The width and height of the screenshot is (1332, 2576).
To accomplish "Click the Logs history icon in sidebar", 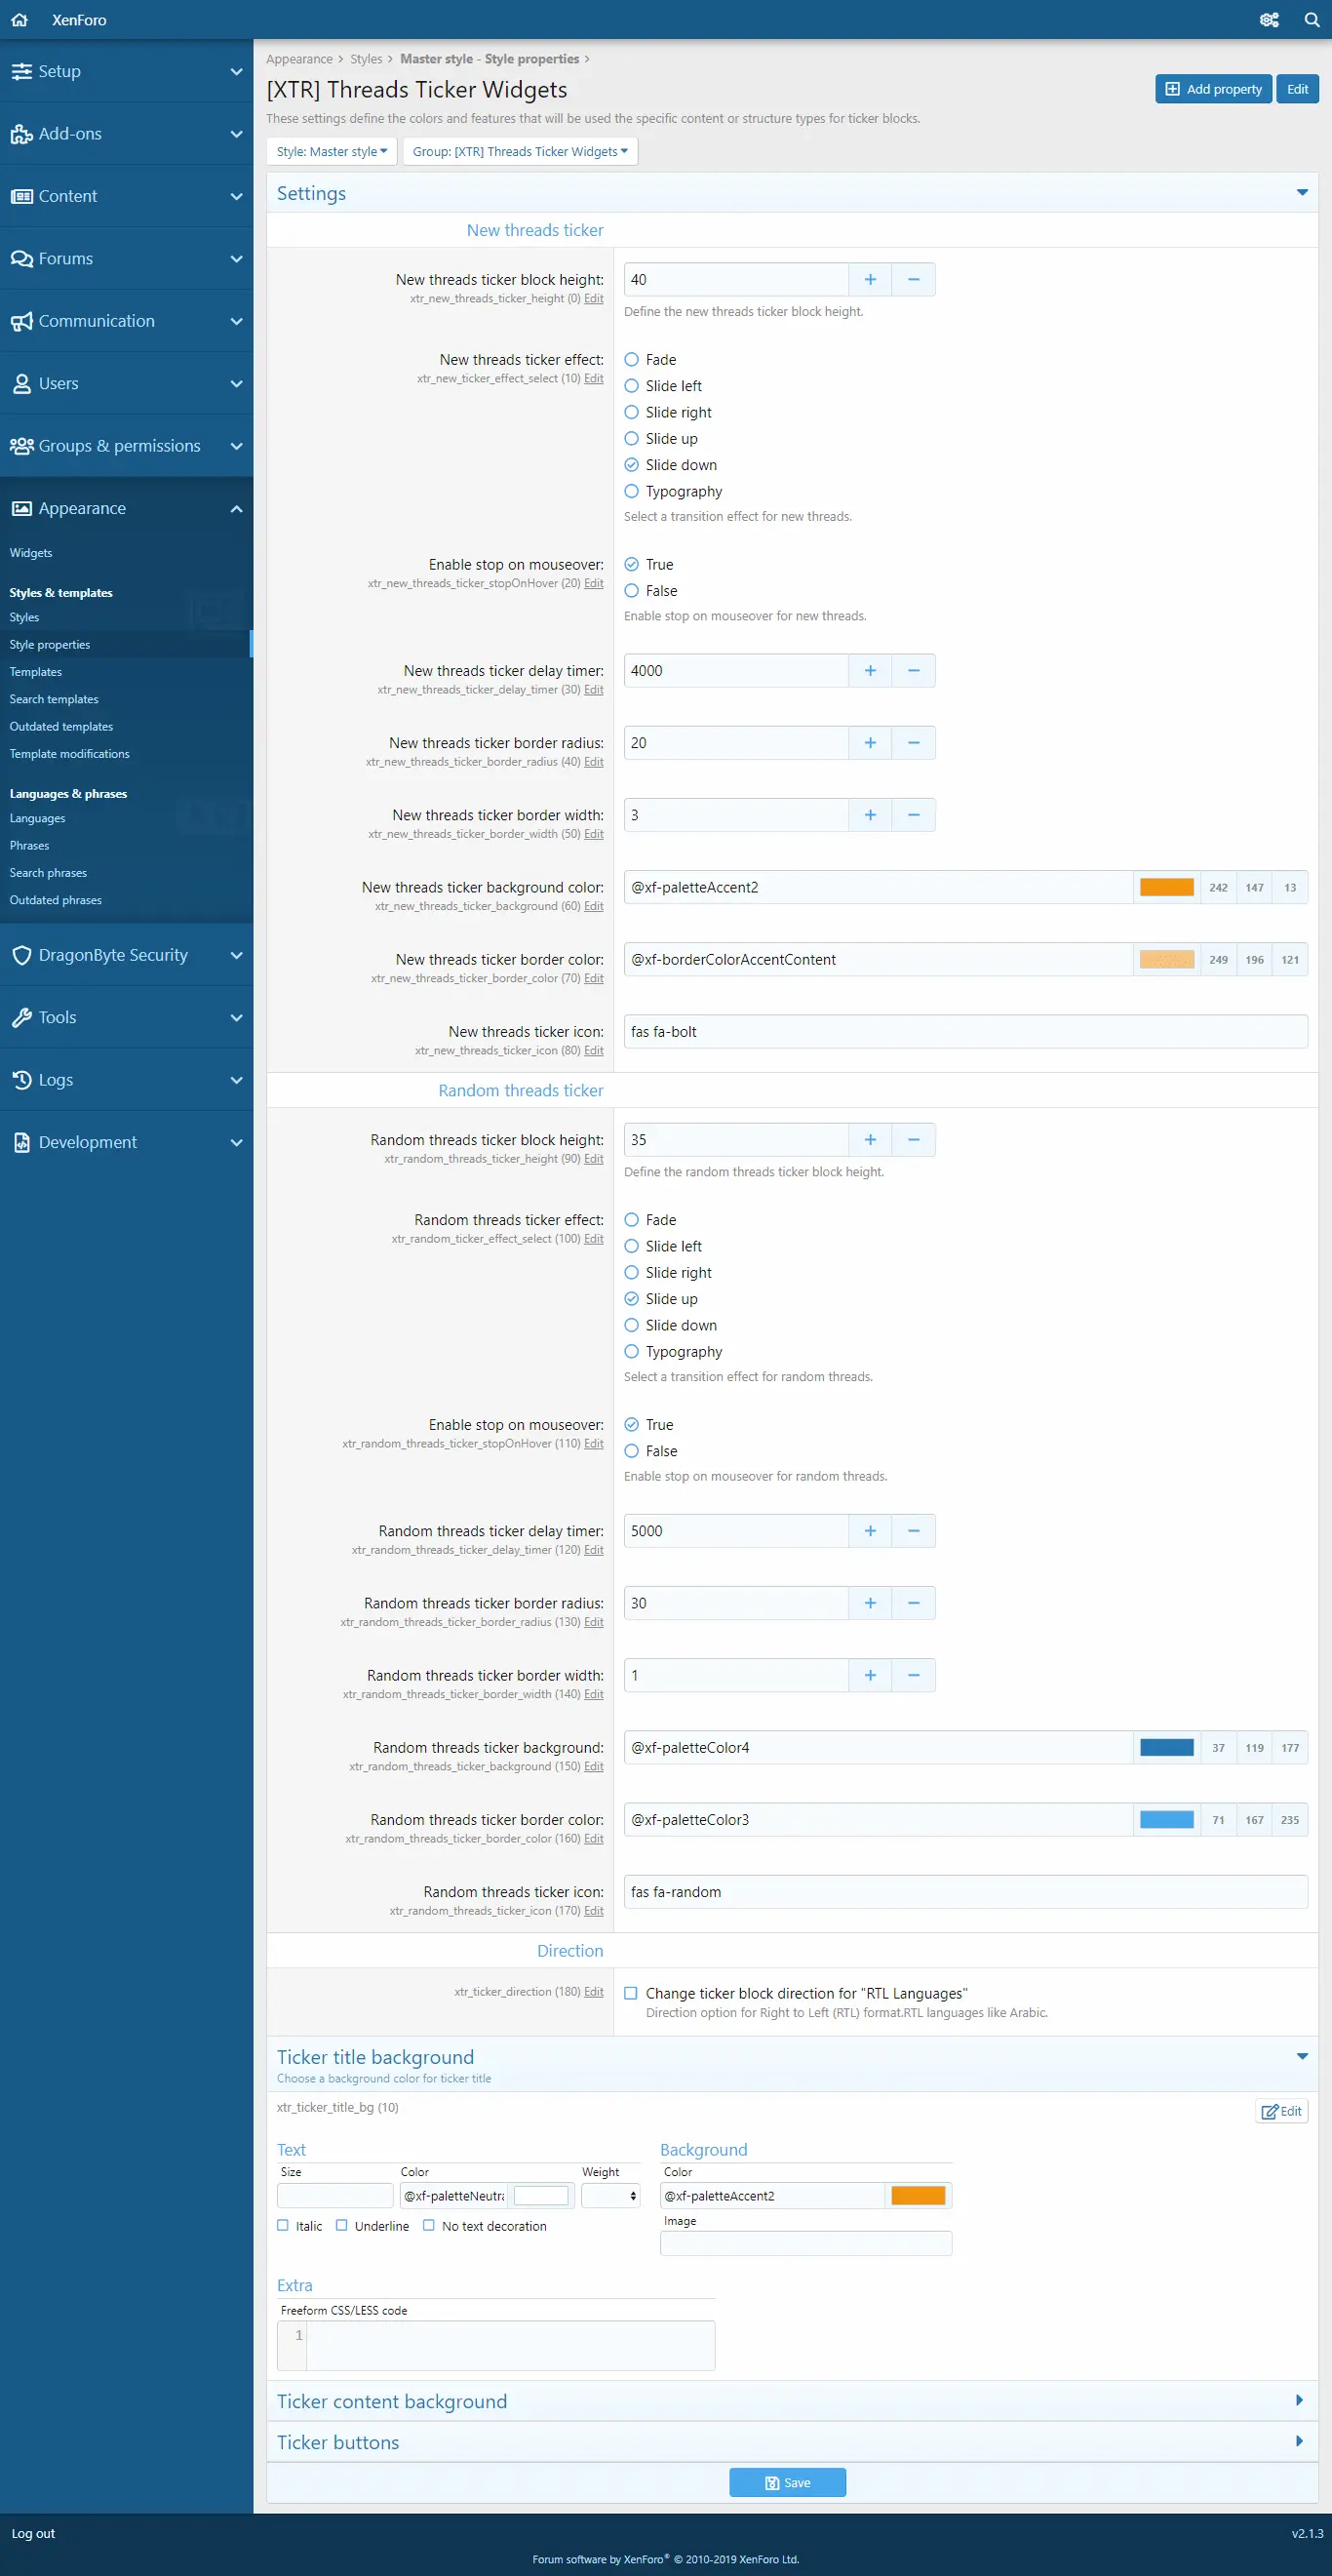I will point(21,1080).
